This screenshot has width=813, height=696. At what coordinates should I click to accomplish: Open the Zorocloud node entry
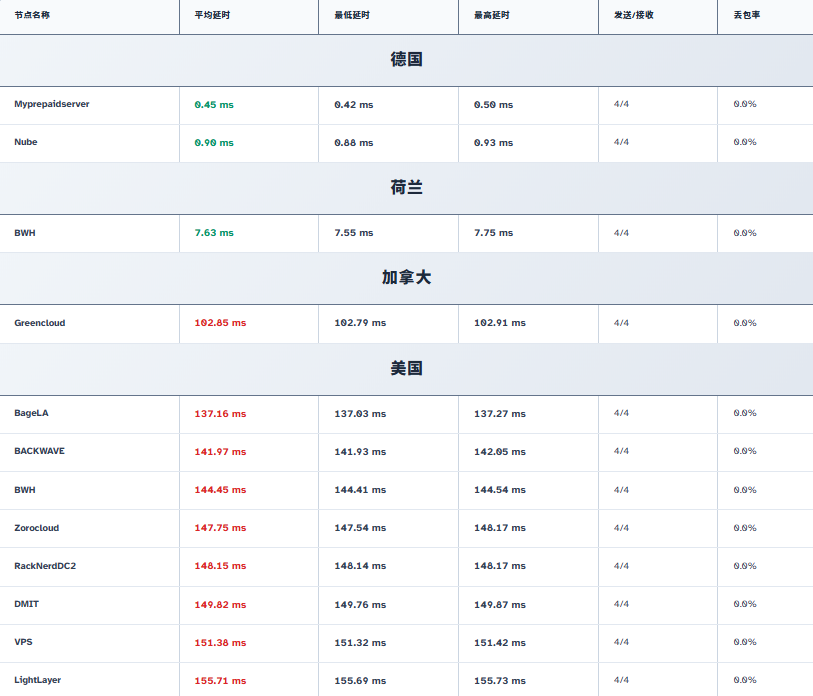[36, 528]
